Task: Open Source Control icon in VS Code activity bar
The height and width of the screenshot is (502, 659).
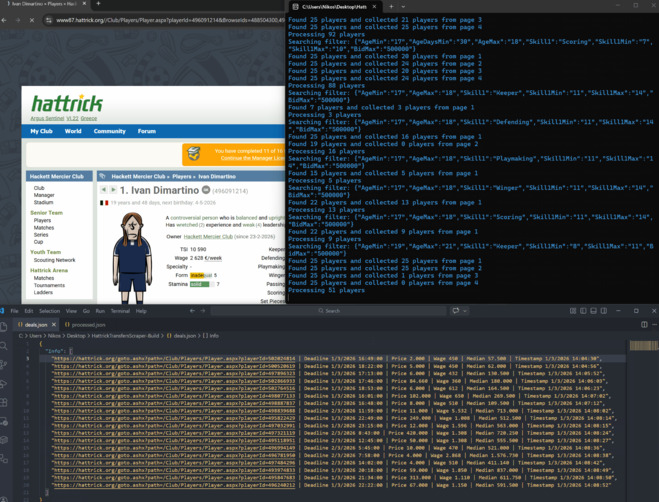Action: pos(3,365)
